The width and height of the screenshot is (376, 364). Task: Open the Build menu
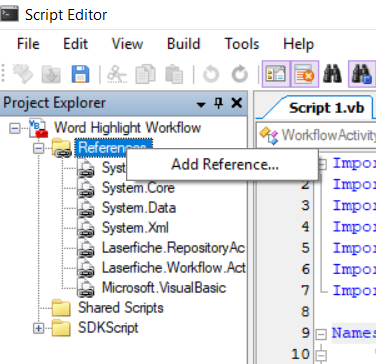[183, 44]
